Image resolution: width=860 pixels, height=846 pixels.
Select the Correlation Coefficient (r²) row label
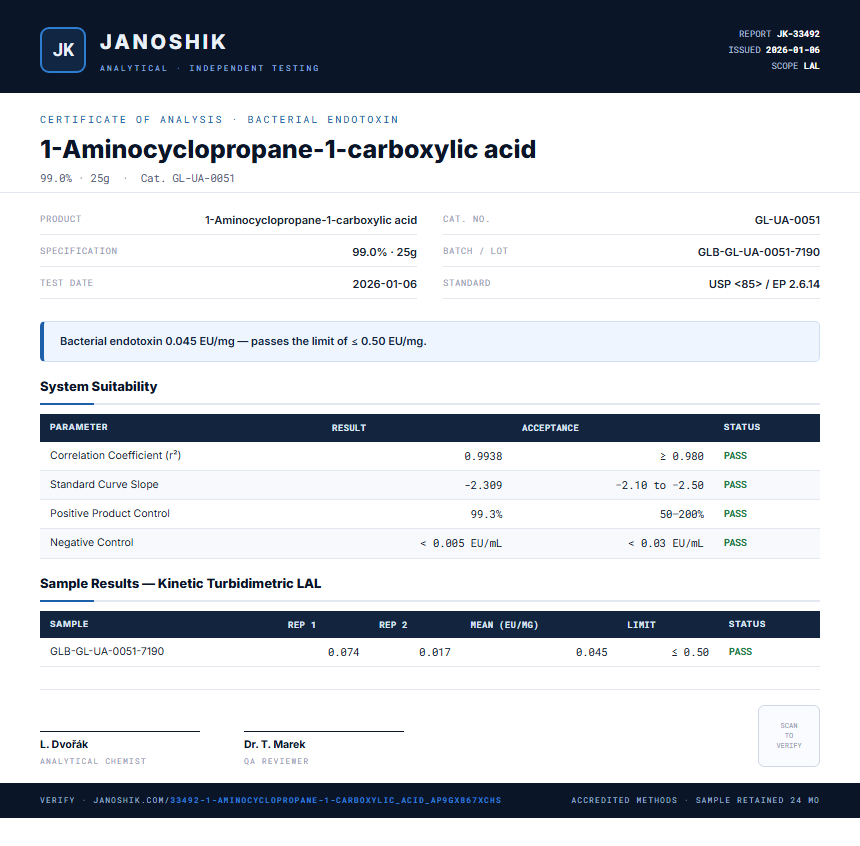coord(115,455)
